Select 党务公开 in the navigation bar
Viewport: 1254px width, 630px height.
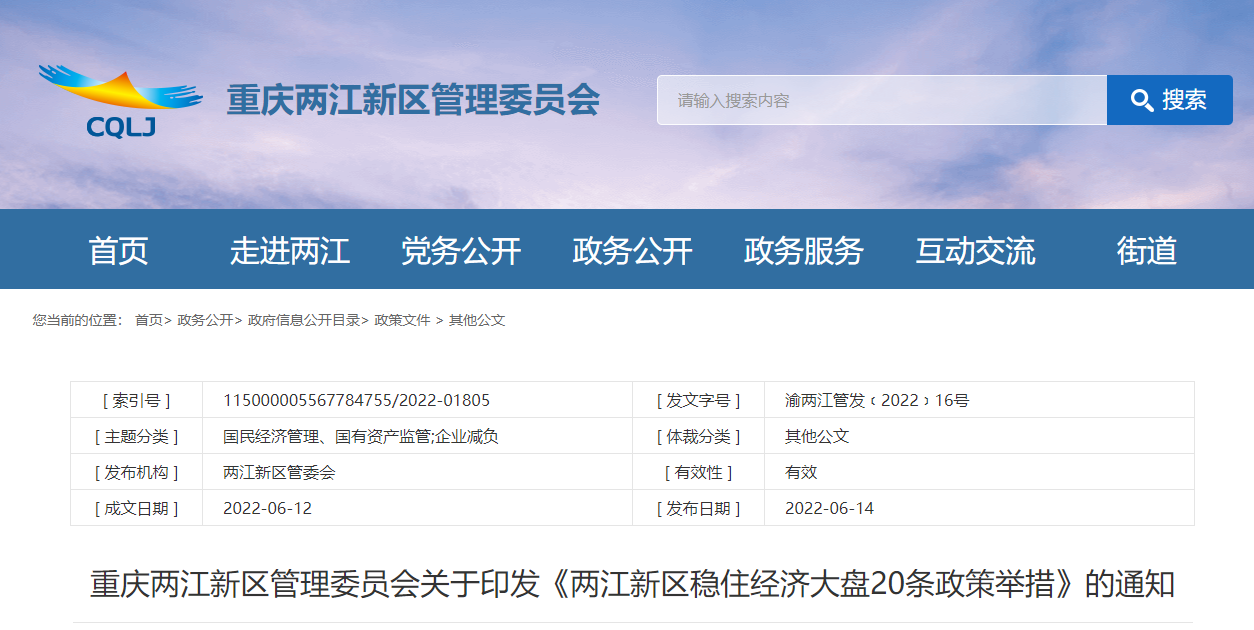pyautogui.click(x=461, y=250)
